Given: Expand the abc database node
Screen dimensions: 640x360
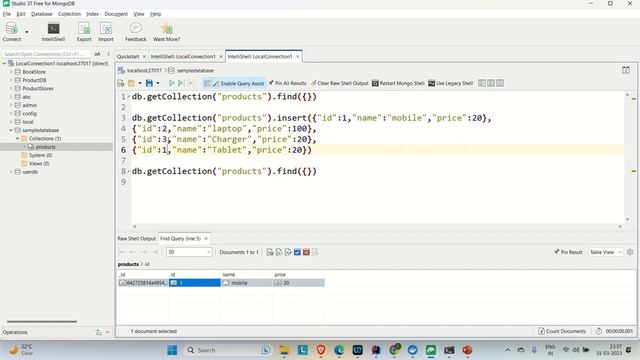Looking at the screenshot, I should click(11, 97).
